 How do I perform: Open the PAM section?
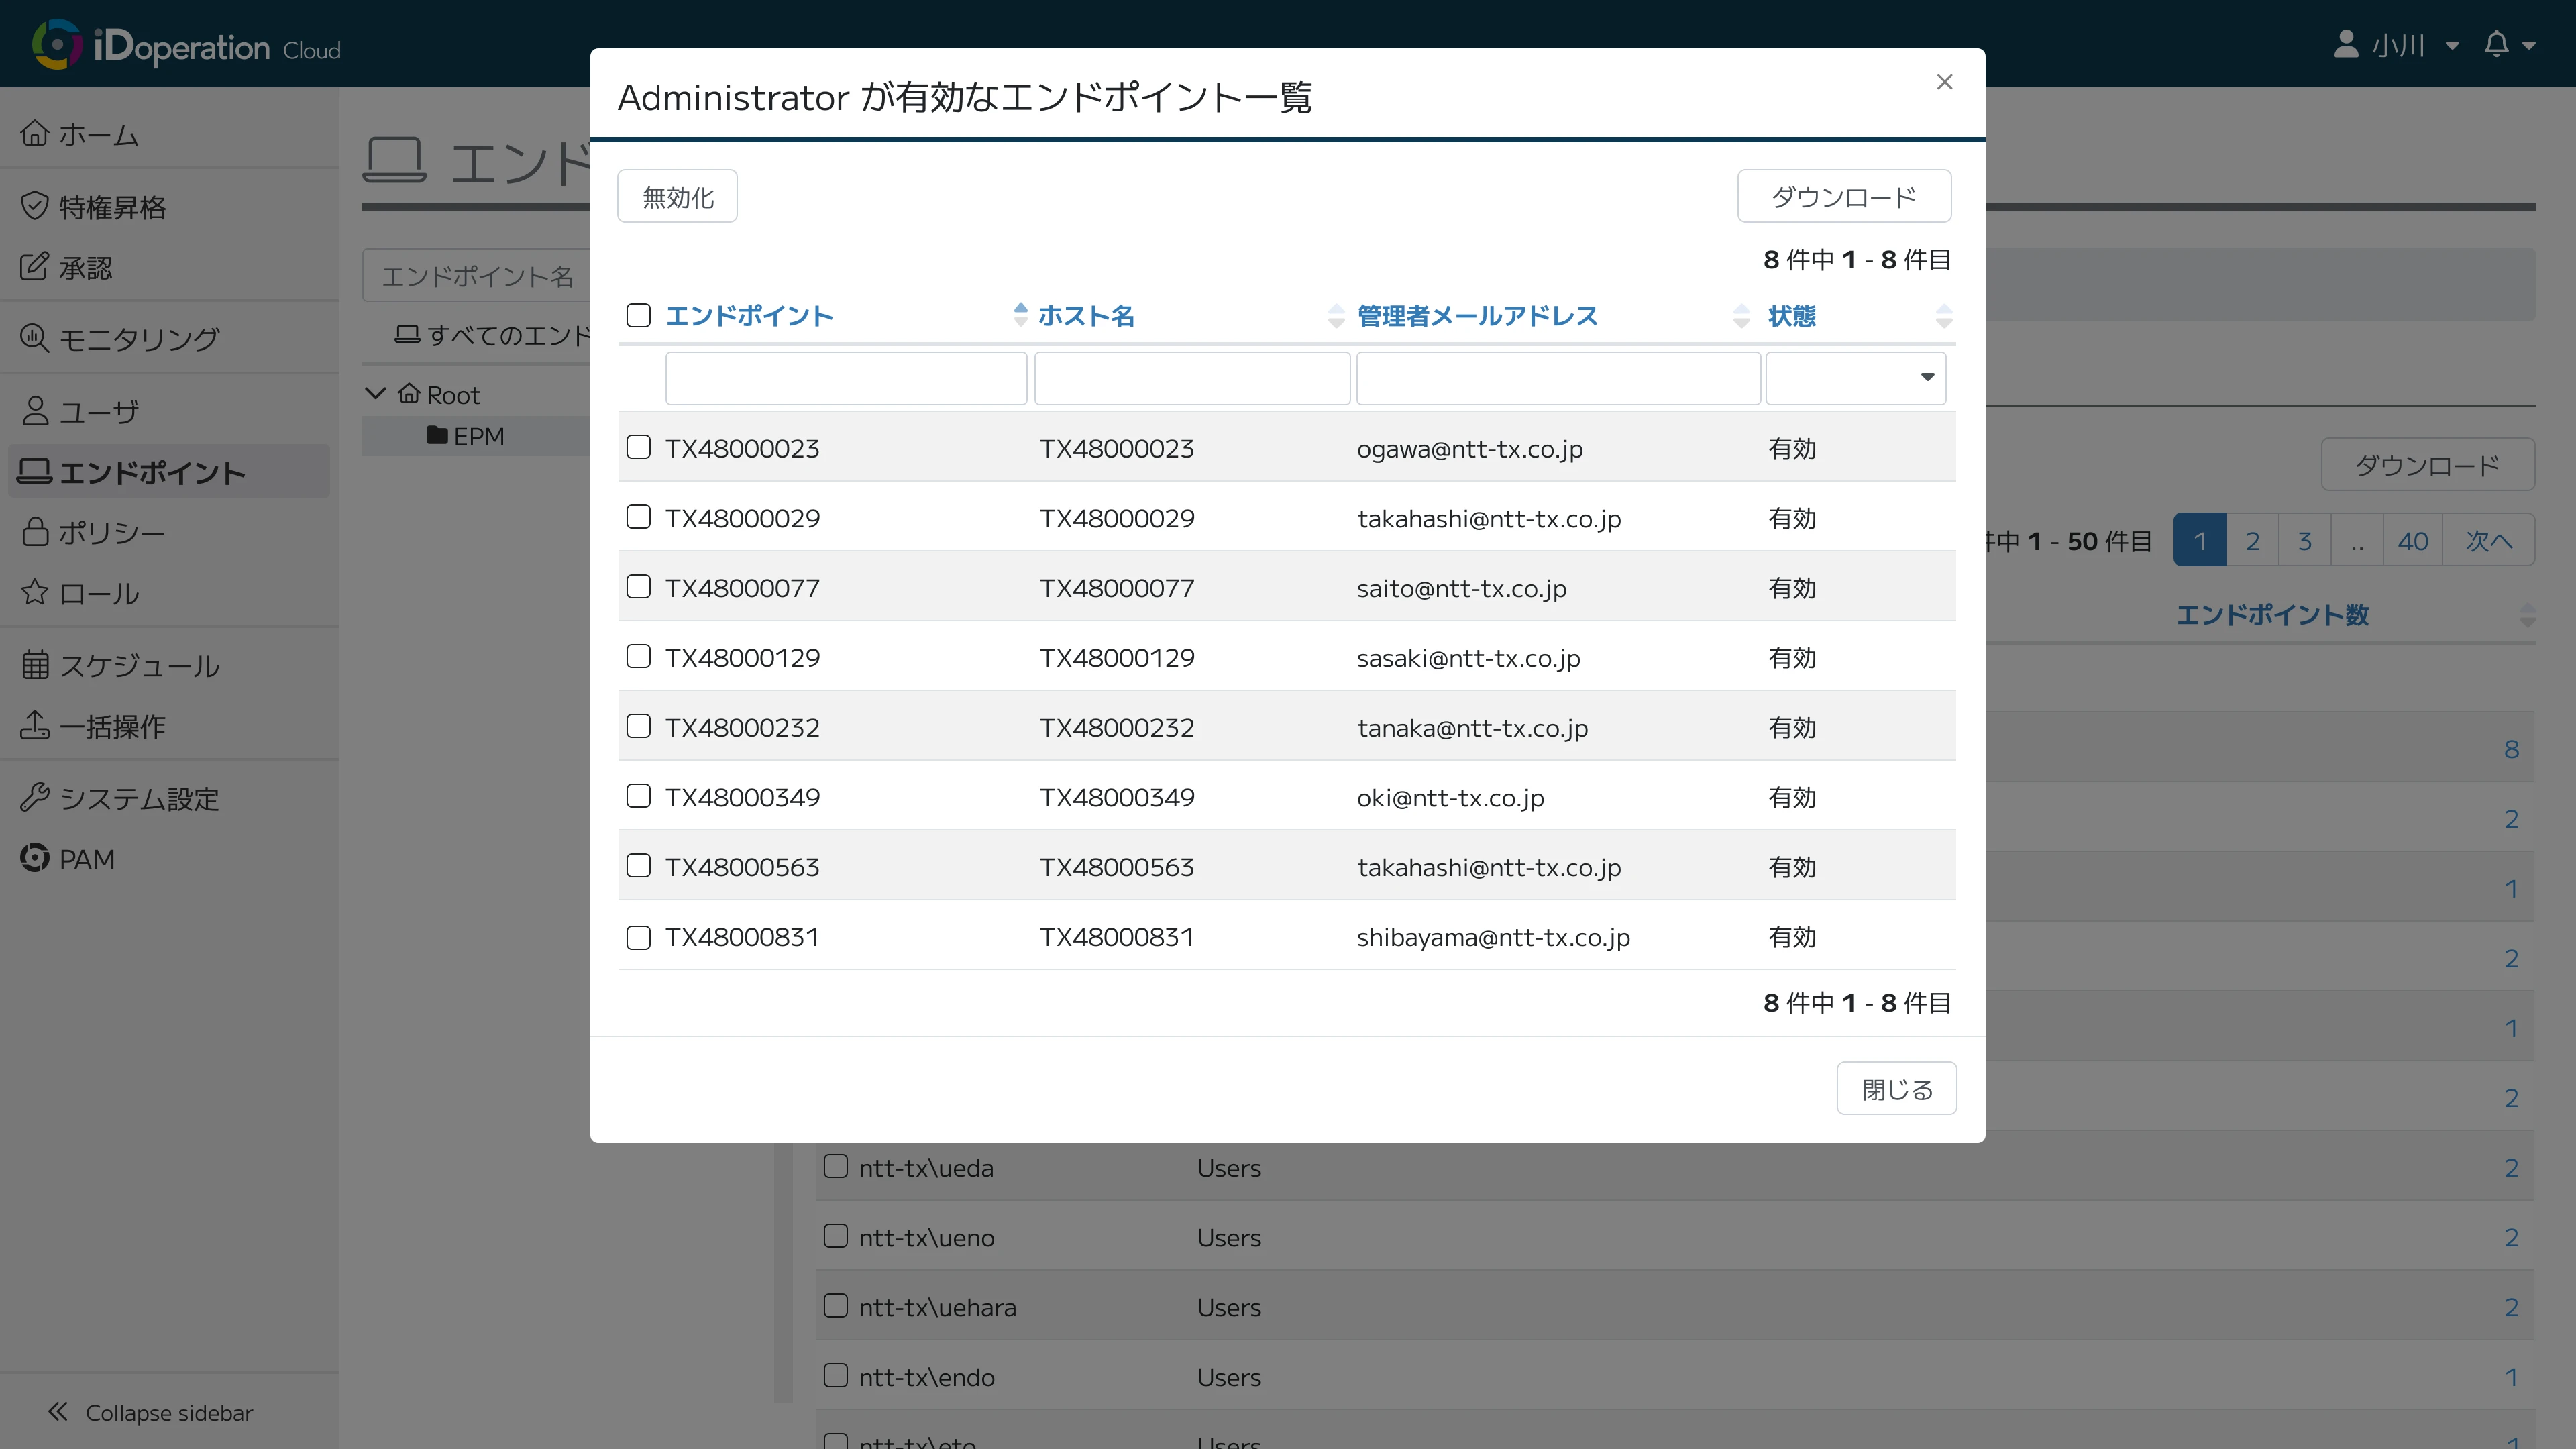[x=86, y=858]
